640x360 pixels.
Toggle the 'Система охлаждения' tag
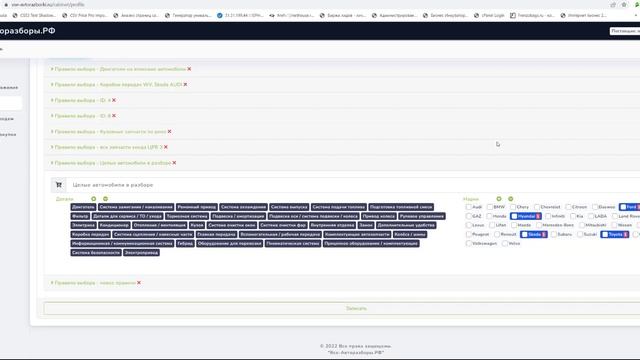pyautogui.click(x=243, y=207)
